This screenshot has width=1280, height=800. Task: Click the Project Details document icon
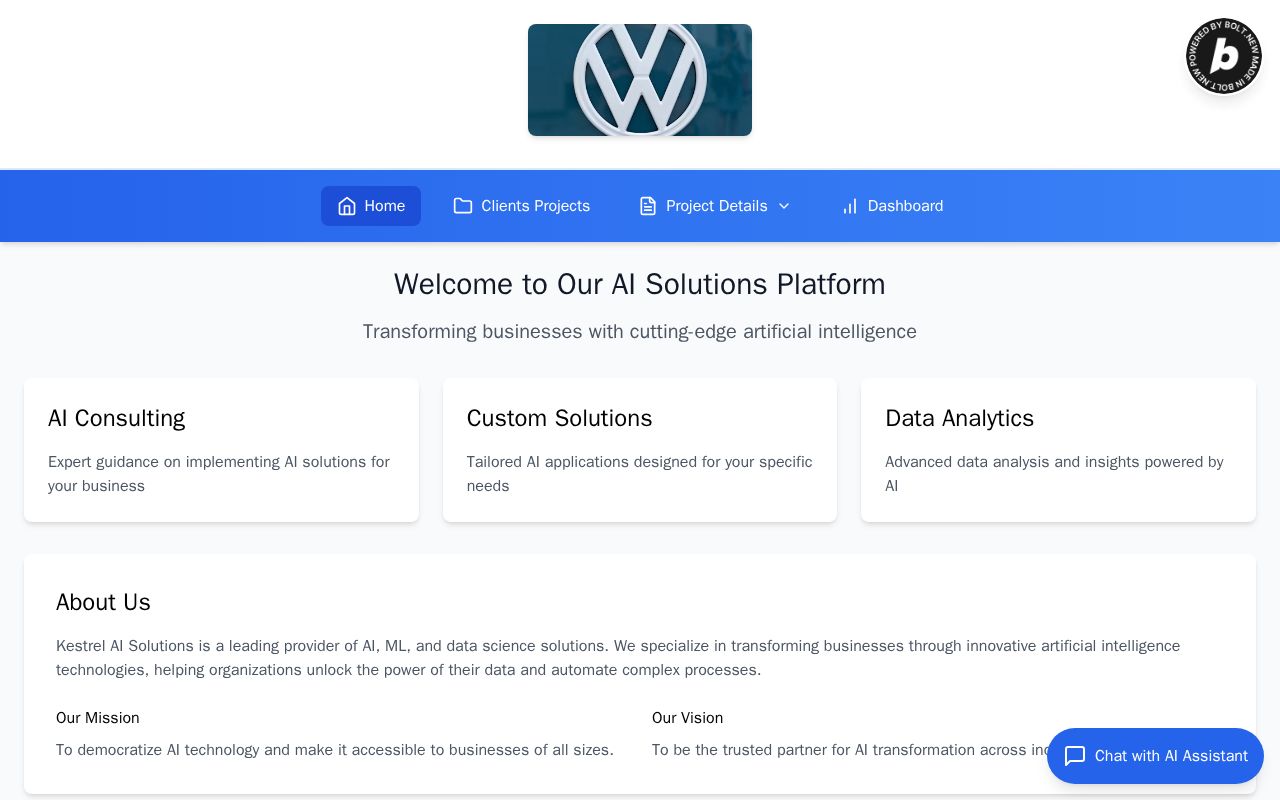pyautogui.click(x=648, y=206)
